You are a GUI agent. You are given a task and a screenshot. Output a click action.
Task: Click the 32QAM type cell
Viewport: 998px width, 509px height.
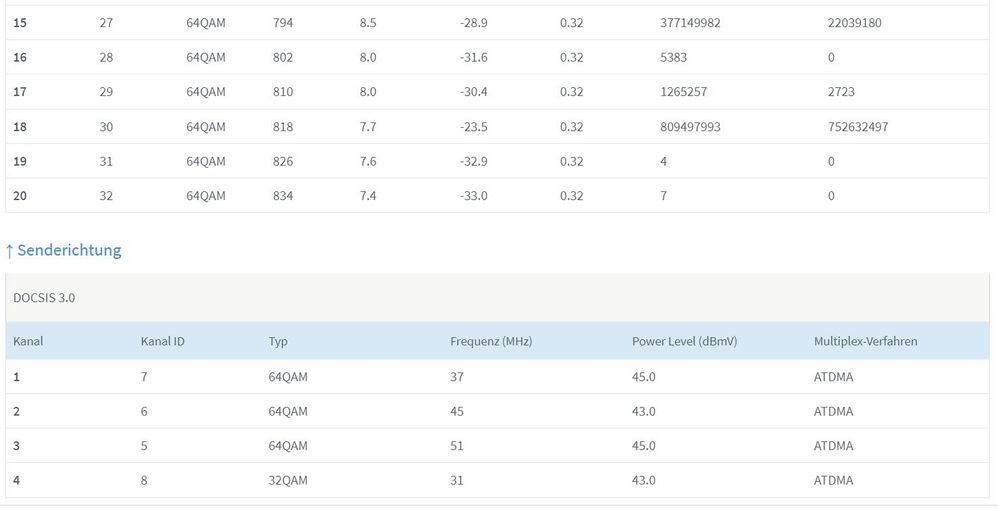288,480
